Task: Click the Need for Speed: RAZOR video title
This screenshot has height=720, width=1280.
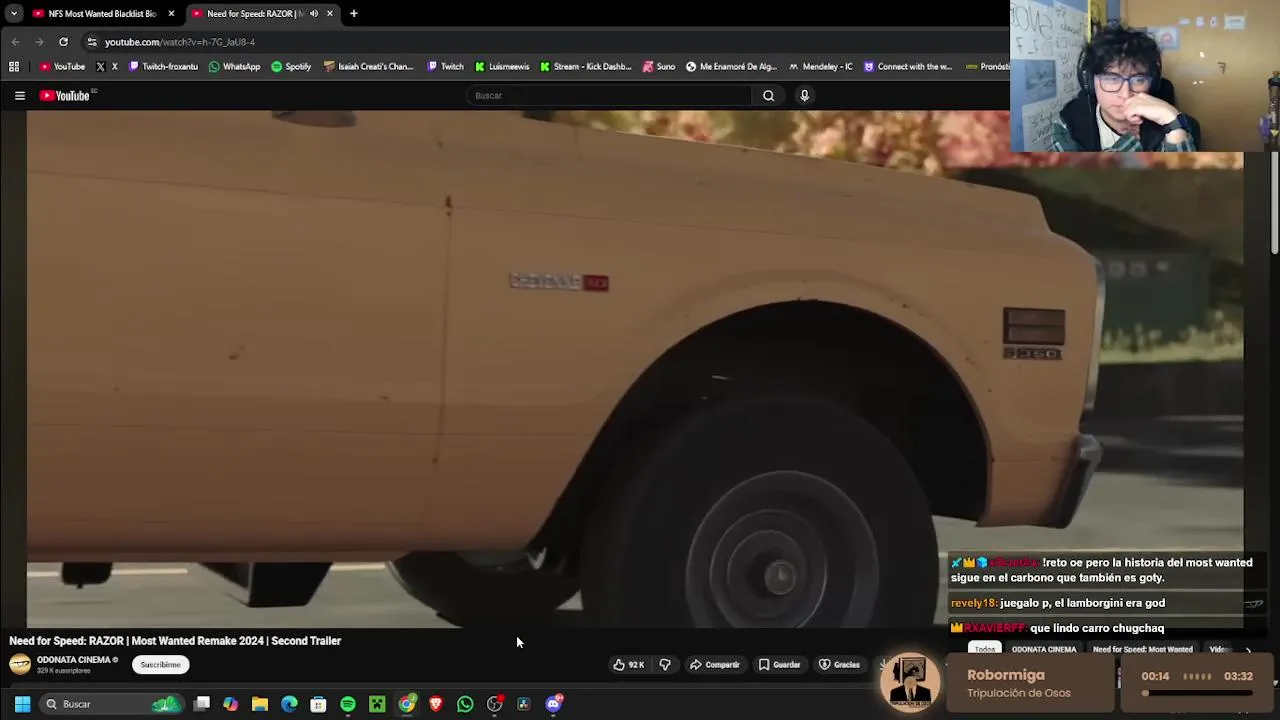Action: click(175, 641)
